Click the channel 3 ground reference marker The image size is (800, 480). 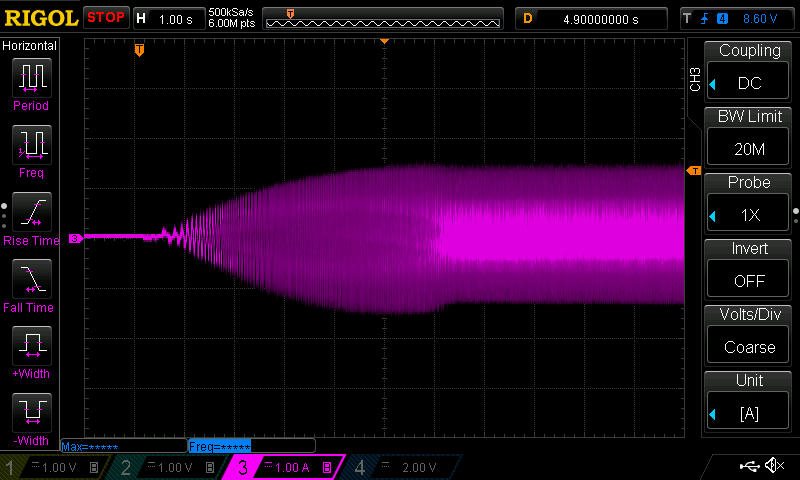pos(75,238)
